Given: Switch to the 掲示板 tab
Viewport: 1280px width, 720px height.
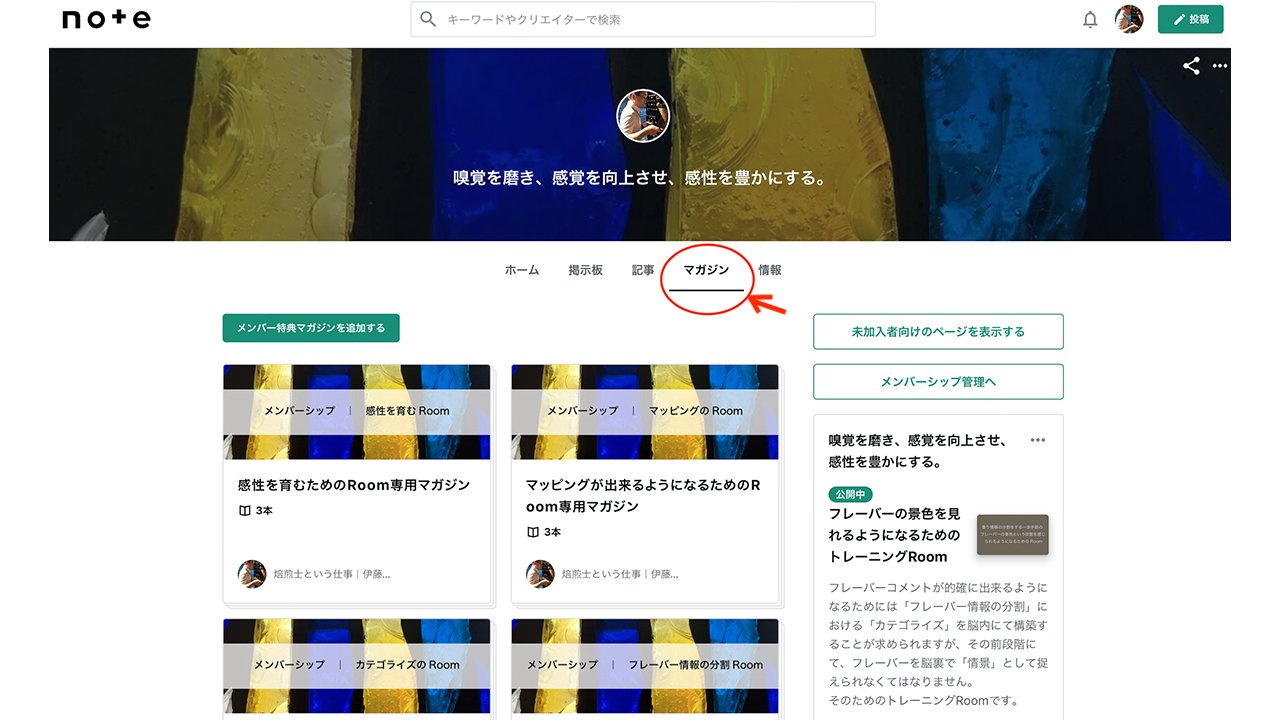Looking at the screenshot, I should [x=586, y=270].
